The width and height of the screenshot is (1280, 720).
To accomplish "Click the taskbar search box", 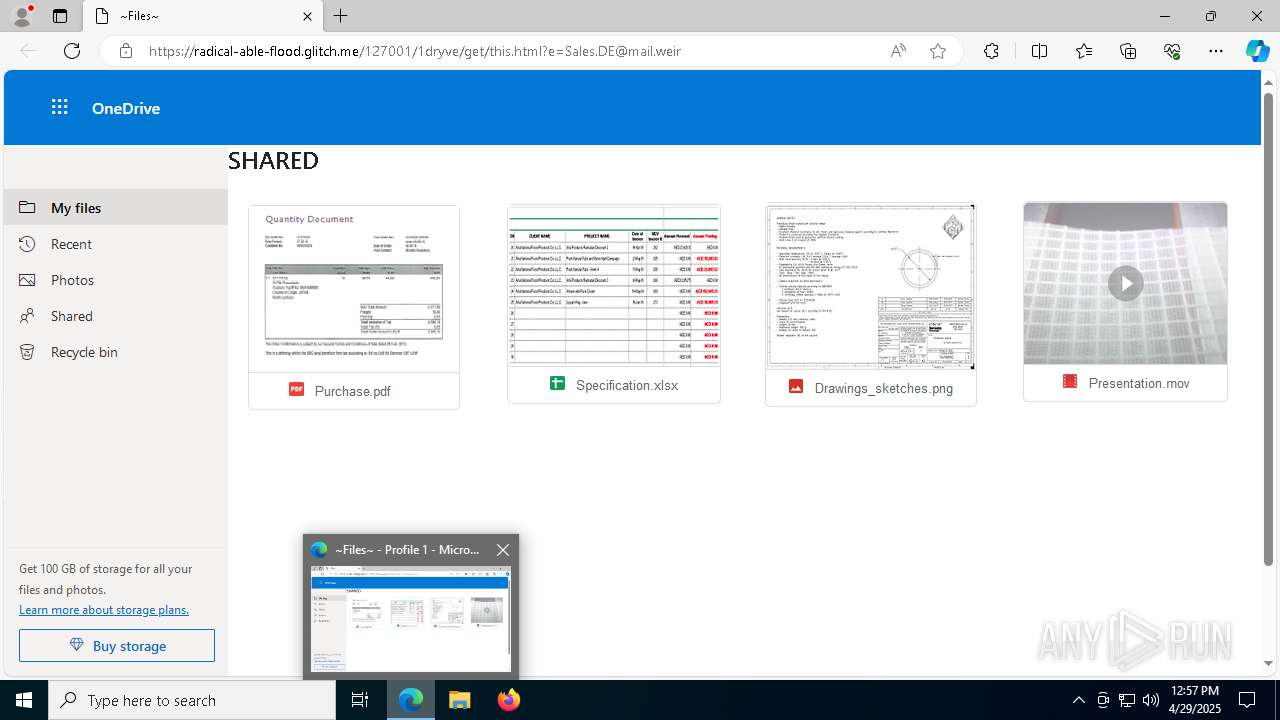I will [x=192, y=700].
